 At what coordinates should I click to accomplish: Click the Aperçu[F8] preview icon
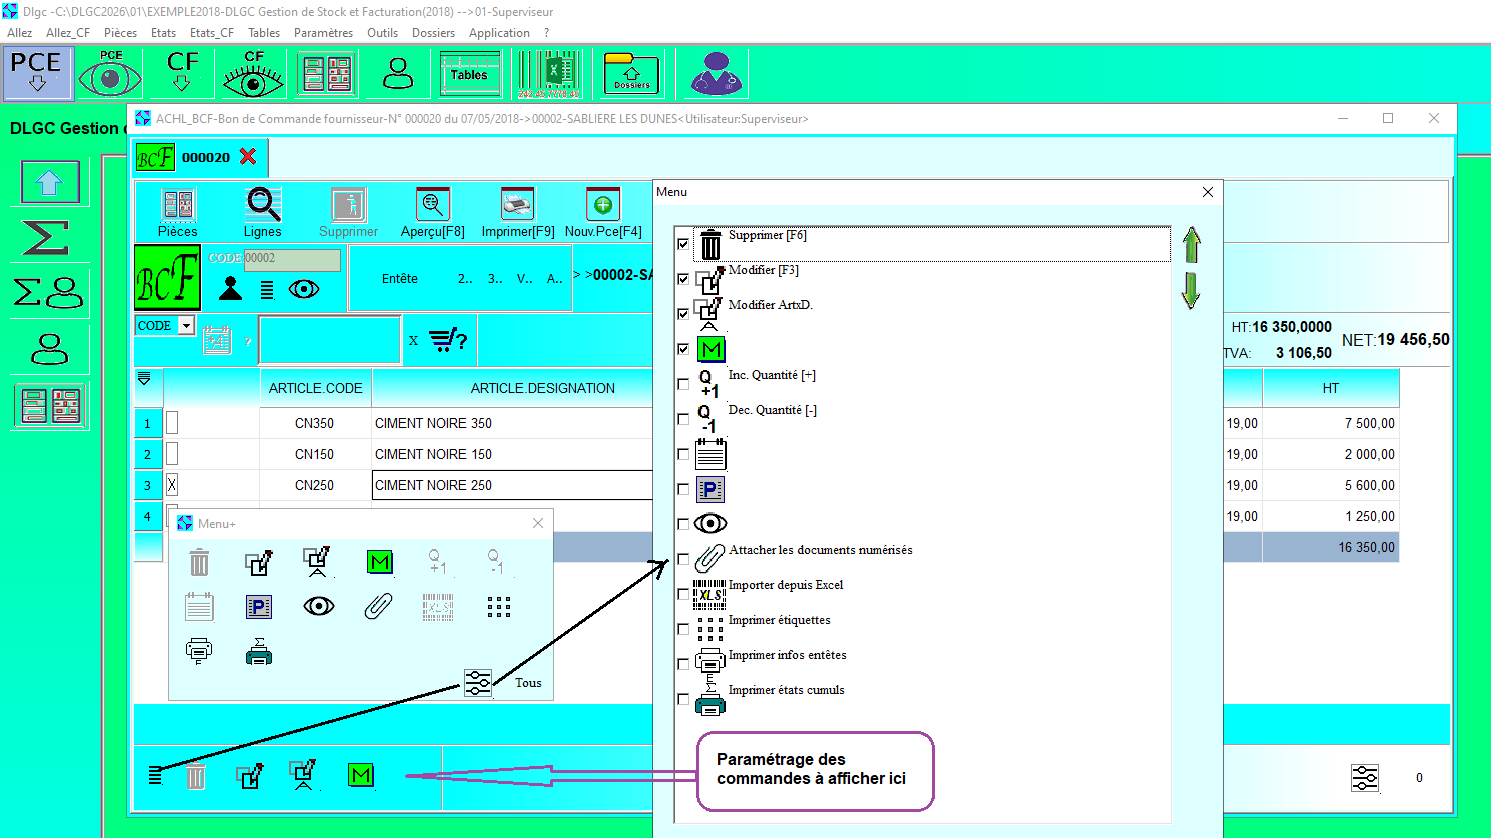[x=432, y=205]
